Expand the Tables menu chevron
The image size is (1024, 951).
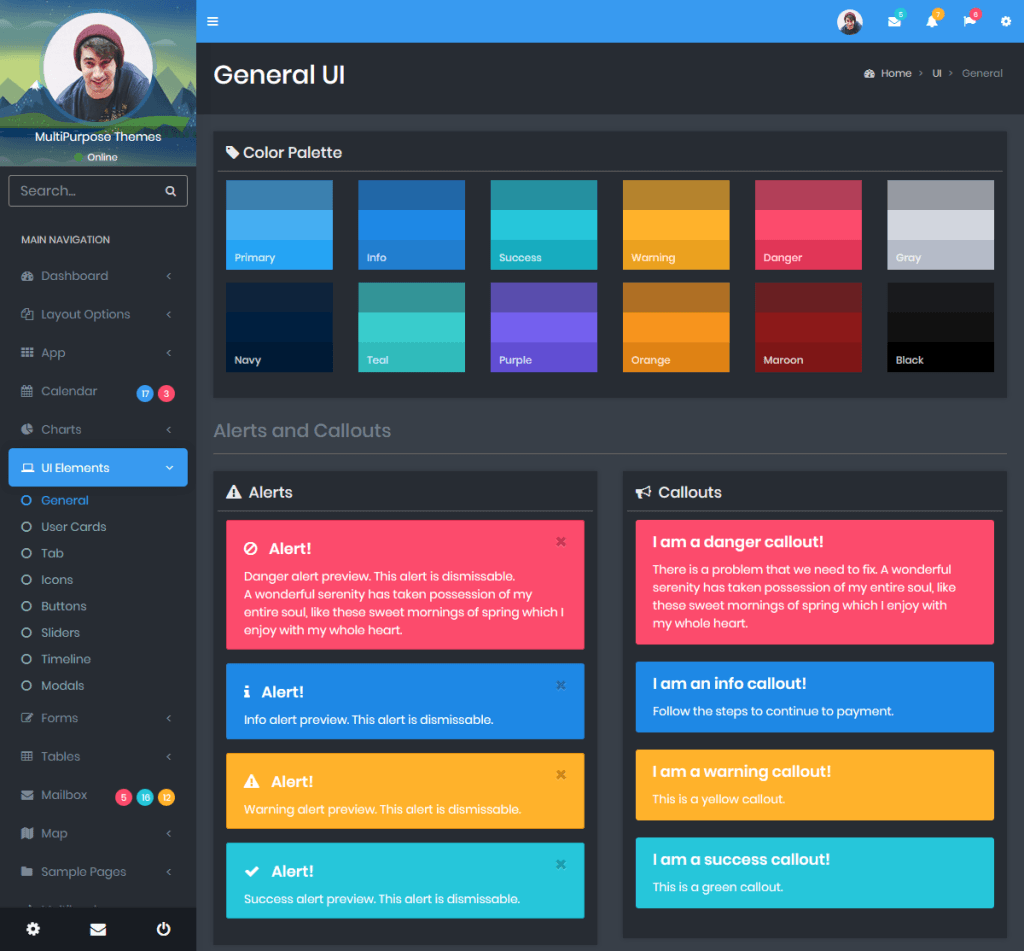click(x=168, y=756)
